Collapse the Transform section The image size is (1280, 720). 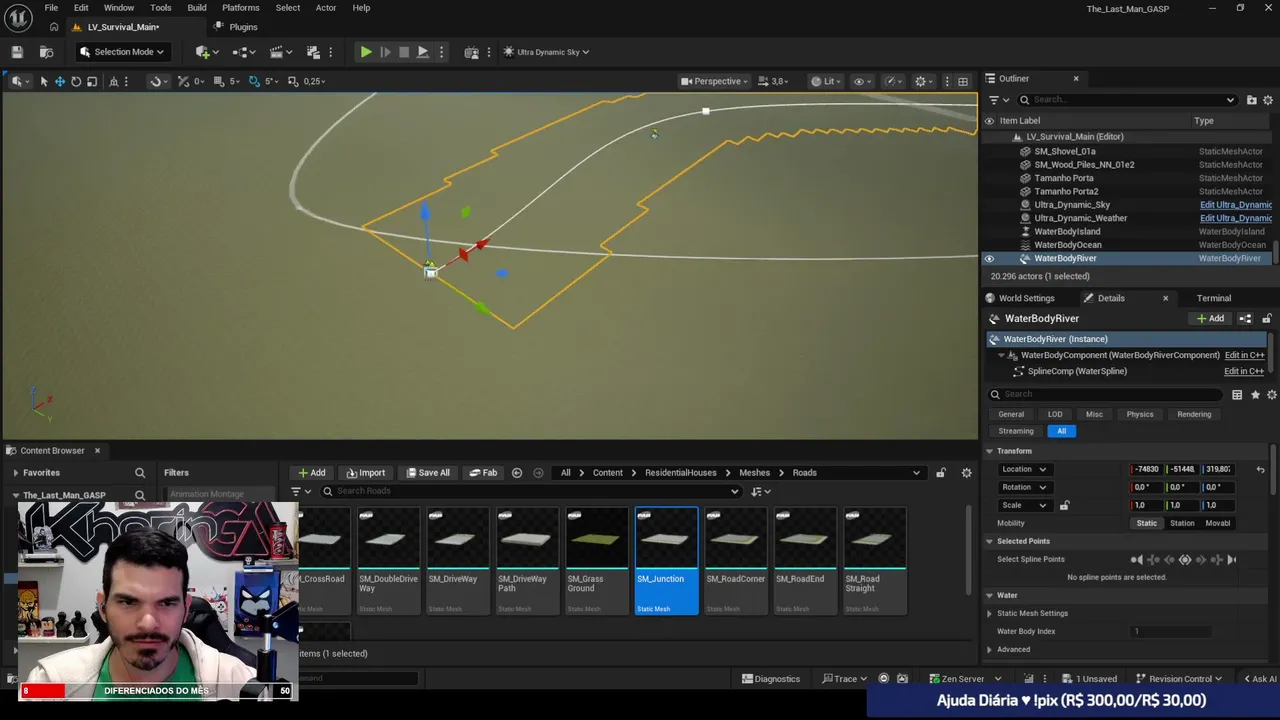pyautogui.click(x=989, y=451)
